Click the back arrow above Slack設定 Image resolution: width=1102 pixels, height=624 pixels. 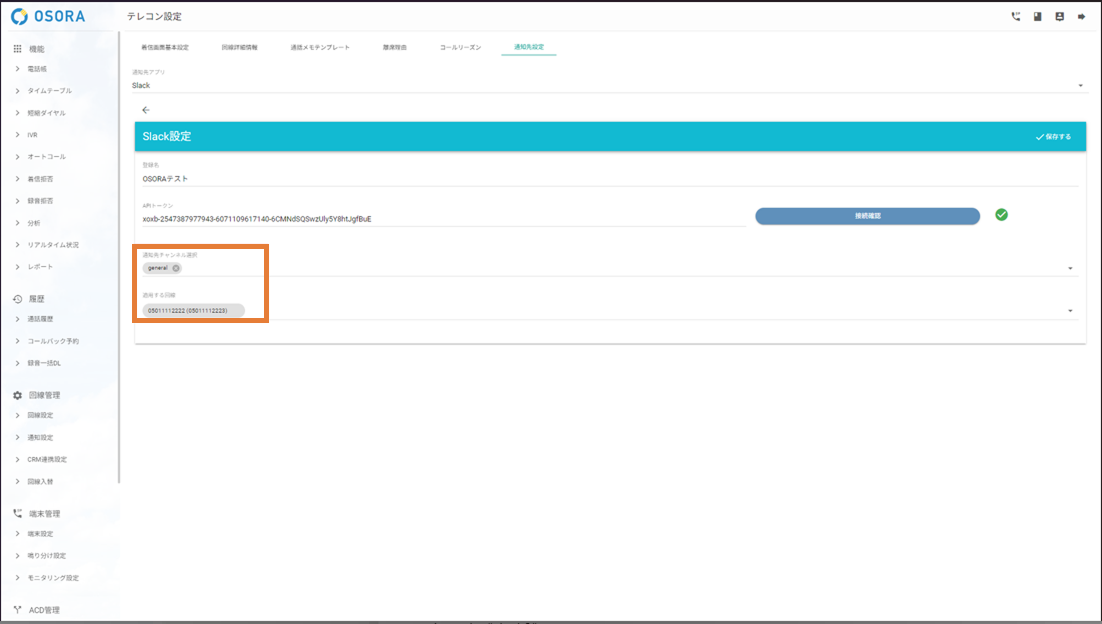click(146, 110)
